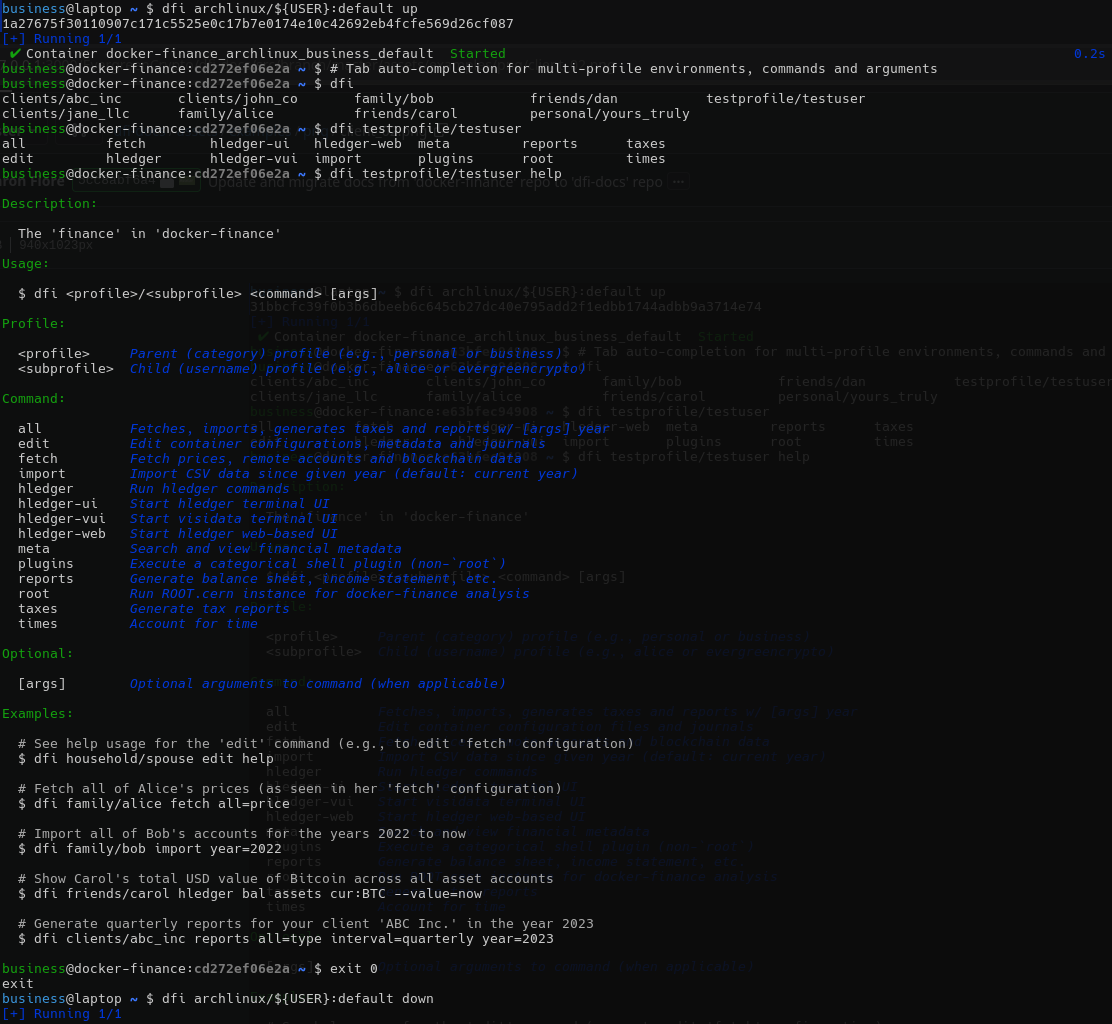Select the container hash line starting 1a27675f
The image size is (1112, 1024).
click(x=258, y=24)
